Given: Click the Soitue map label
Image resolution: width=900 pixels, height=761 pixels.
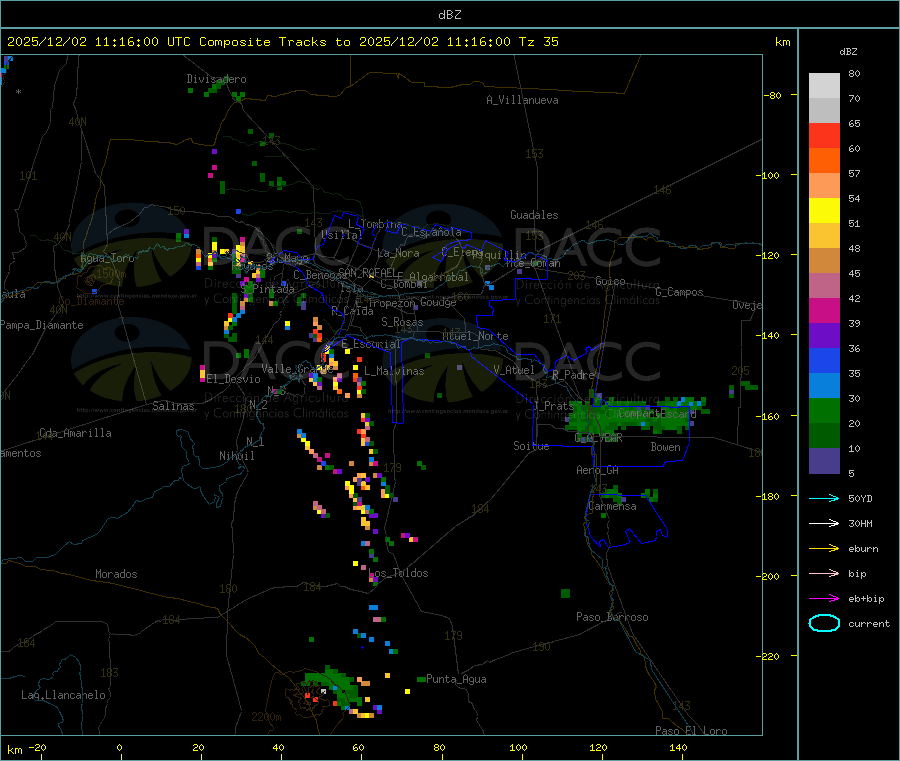Looking at the screenshot, I should 532,446.
